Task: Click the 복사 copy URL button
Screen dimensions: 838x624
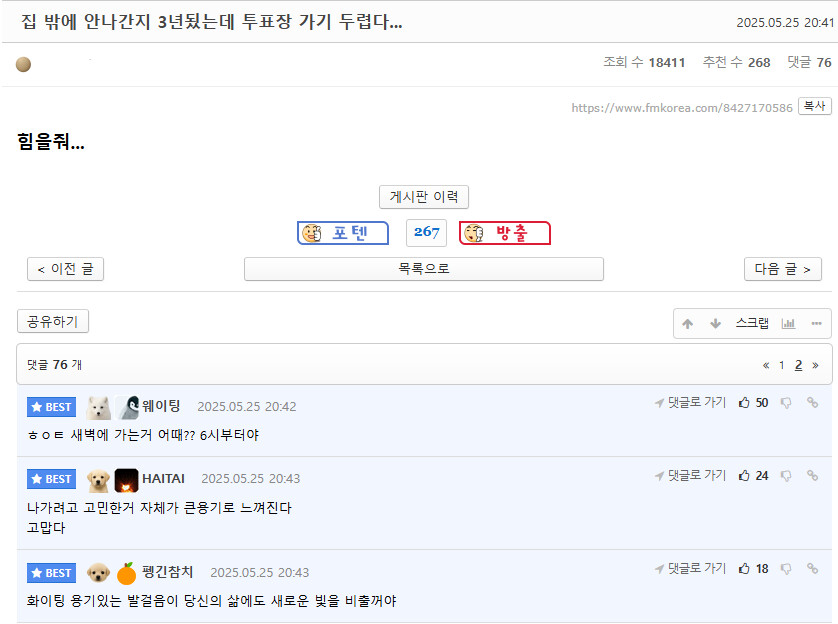Action: tap(814, 106)
